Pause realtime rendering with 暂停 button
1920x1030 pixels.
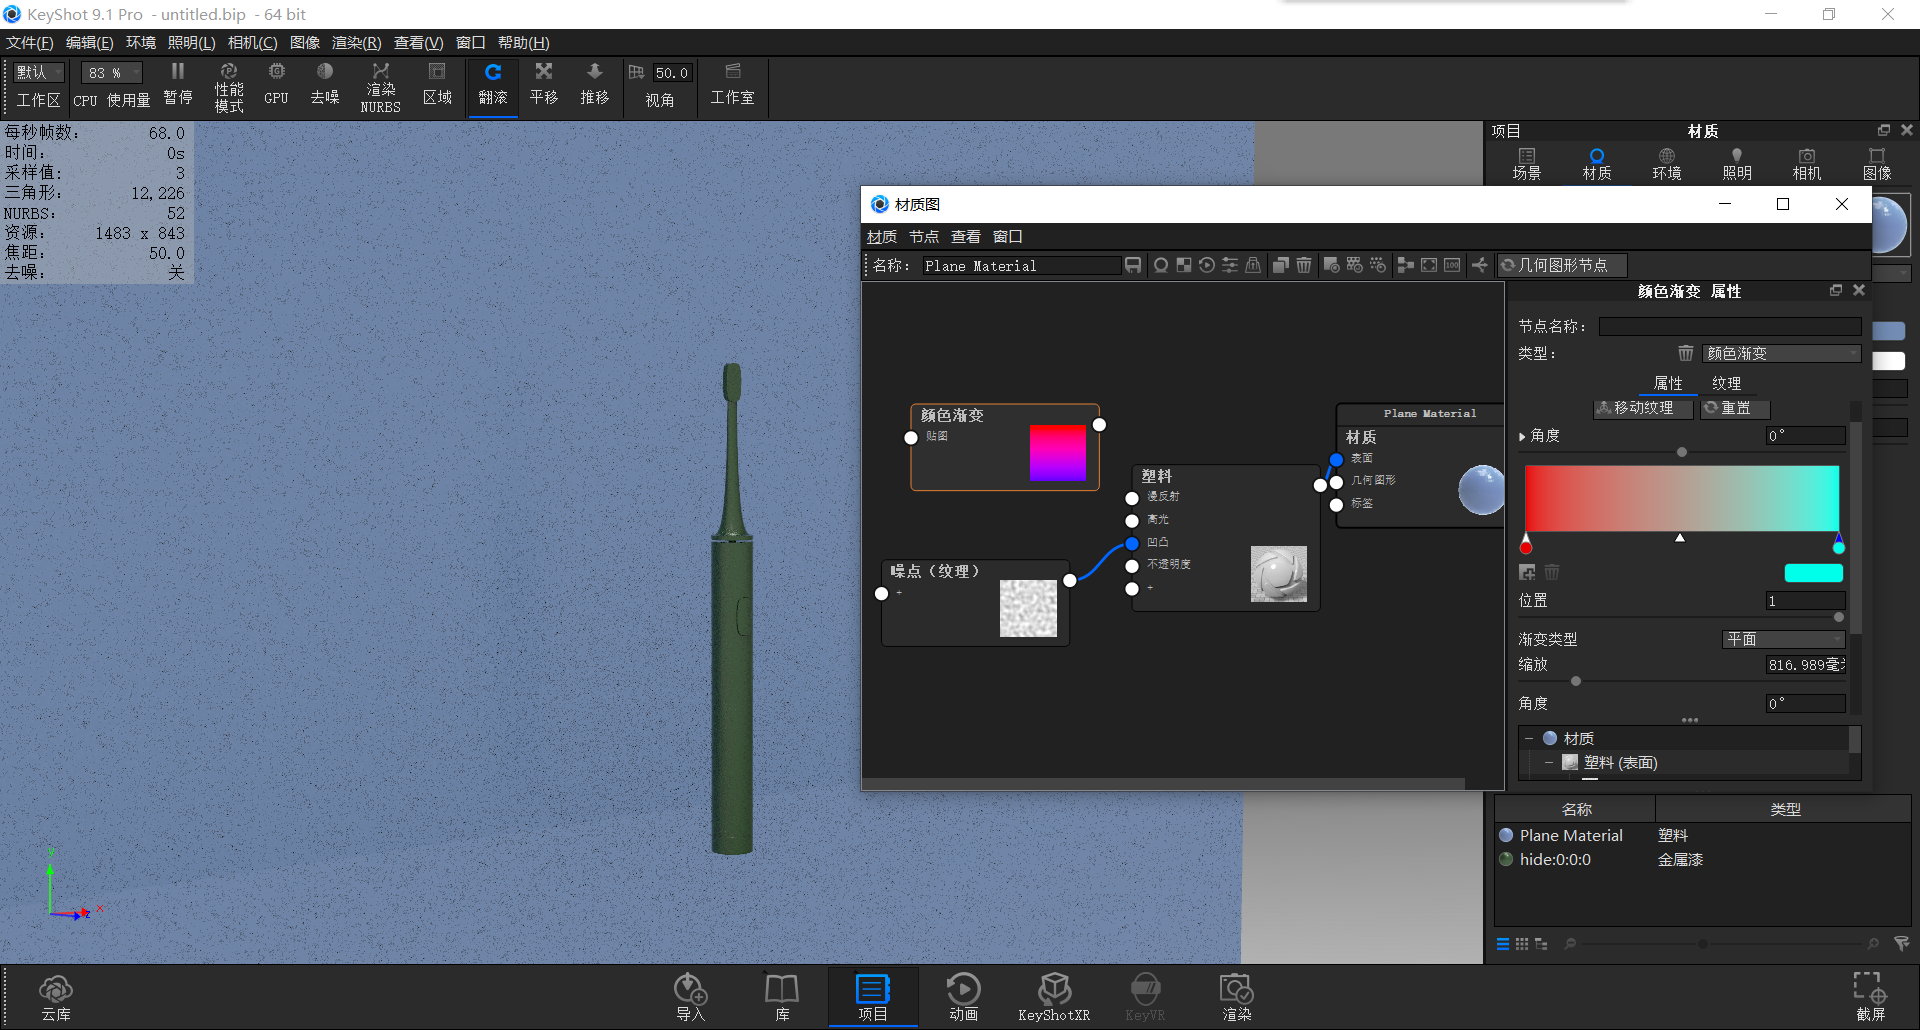point(177,85)
